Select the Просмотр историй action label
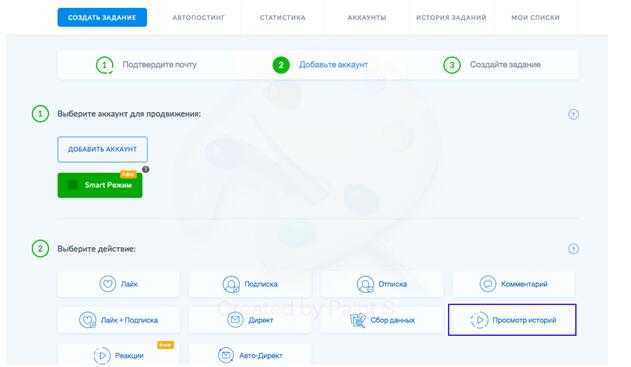 (x=524, y=320)
